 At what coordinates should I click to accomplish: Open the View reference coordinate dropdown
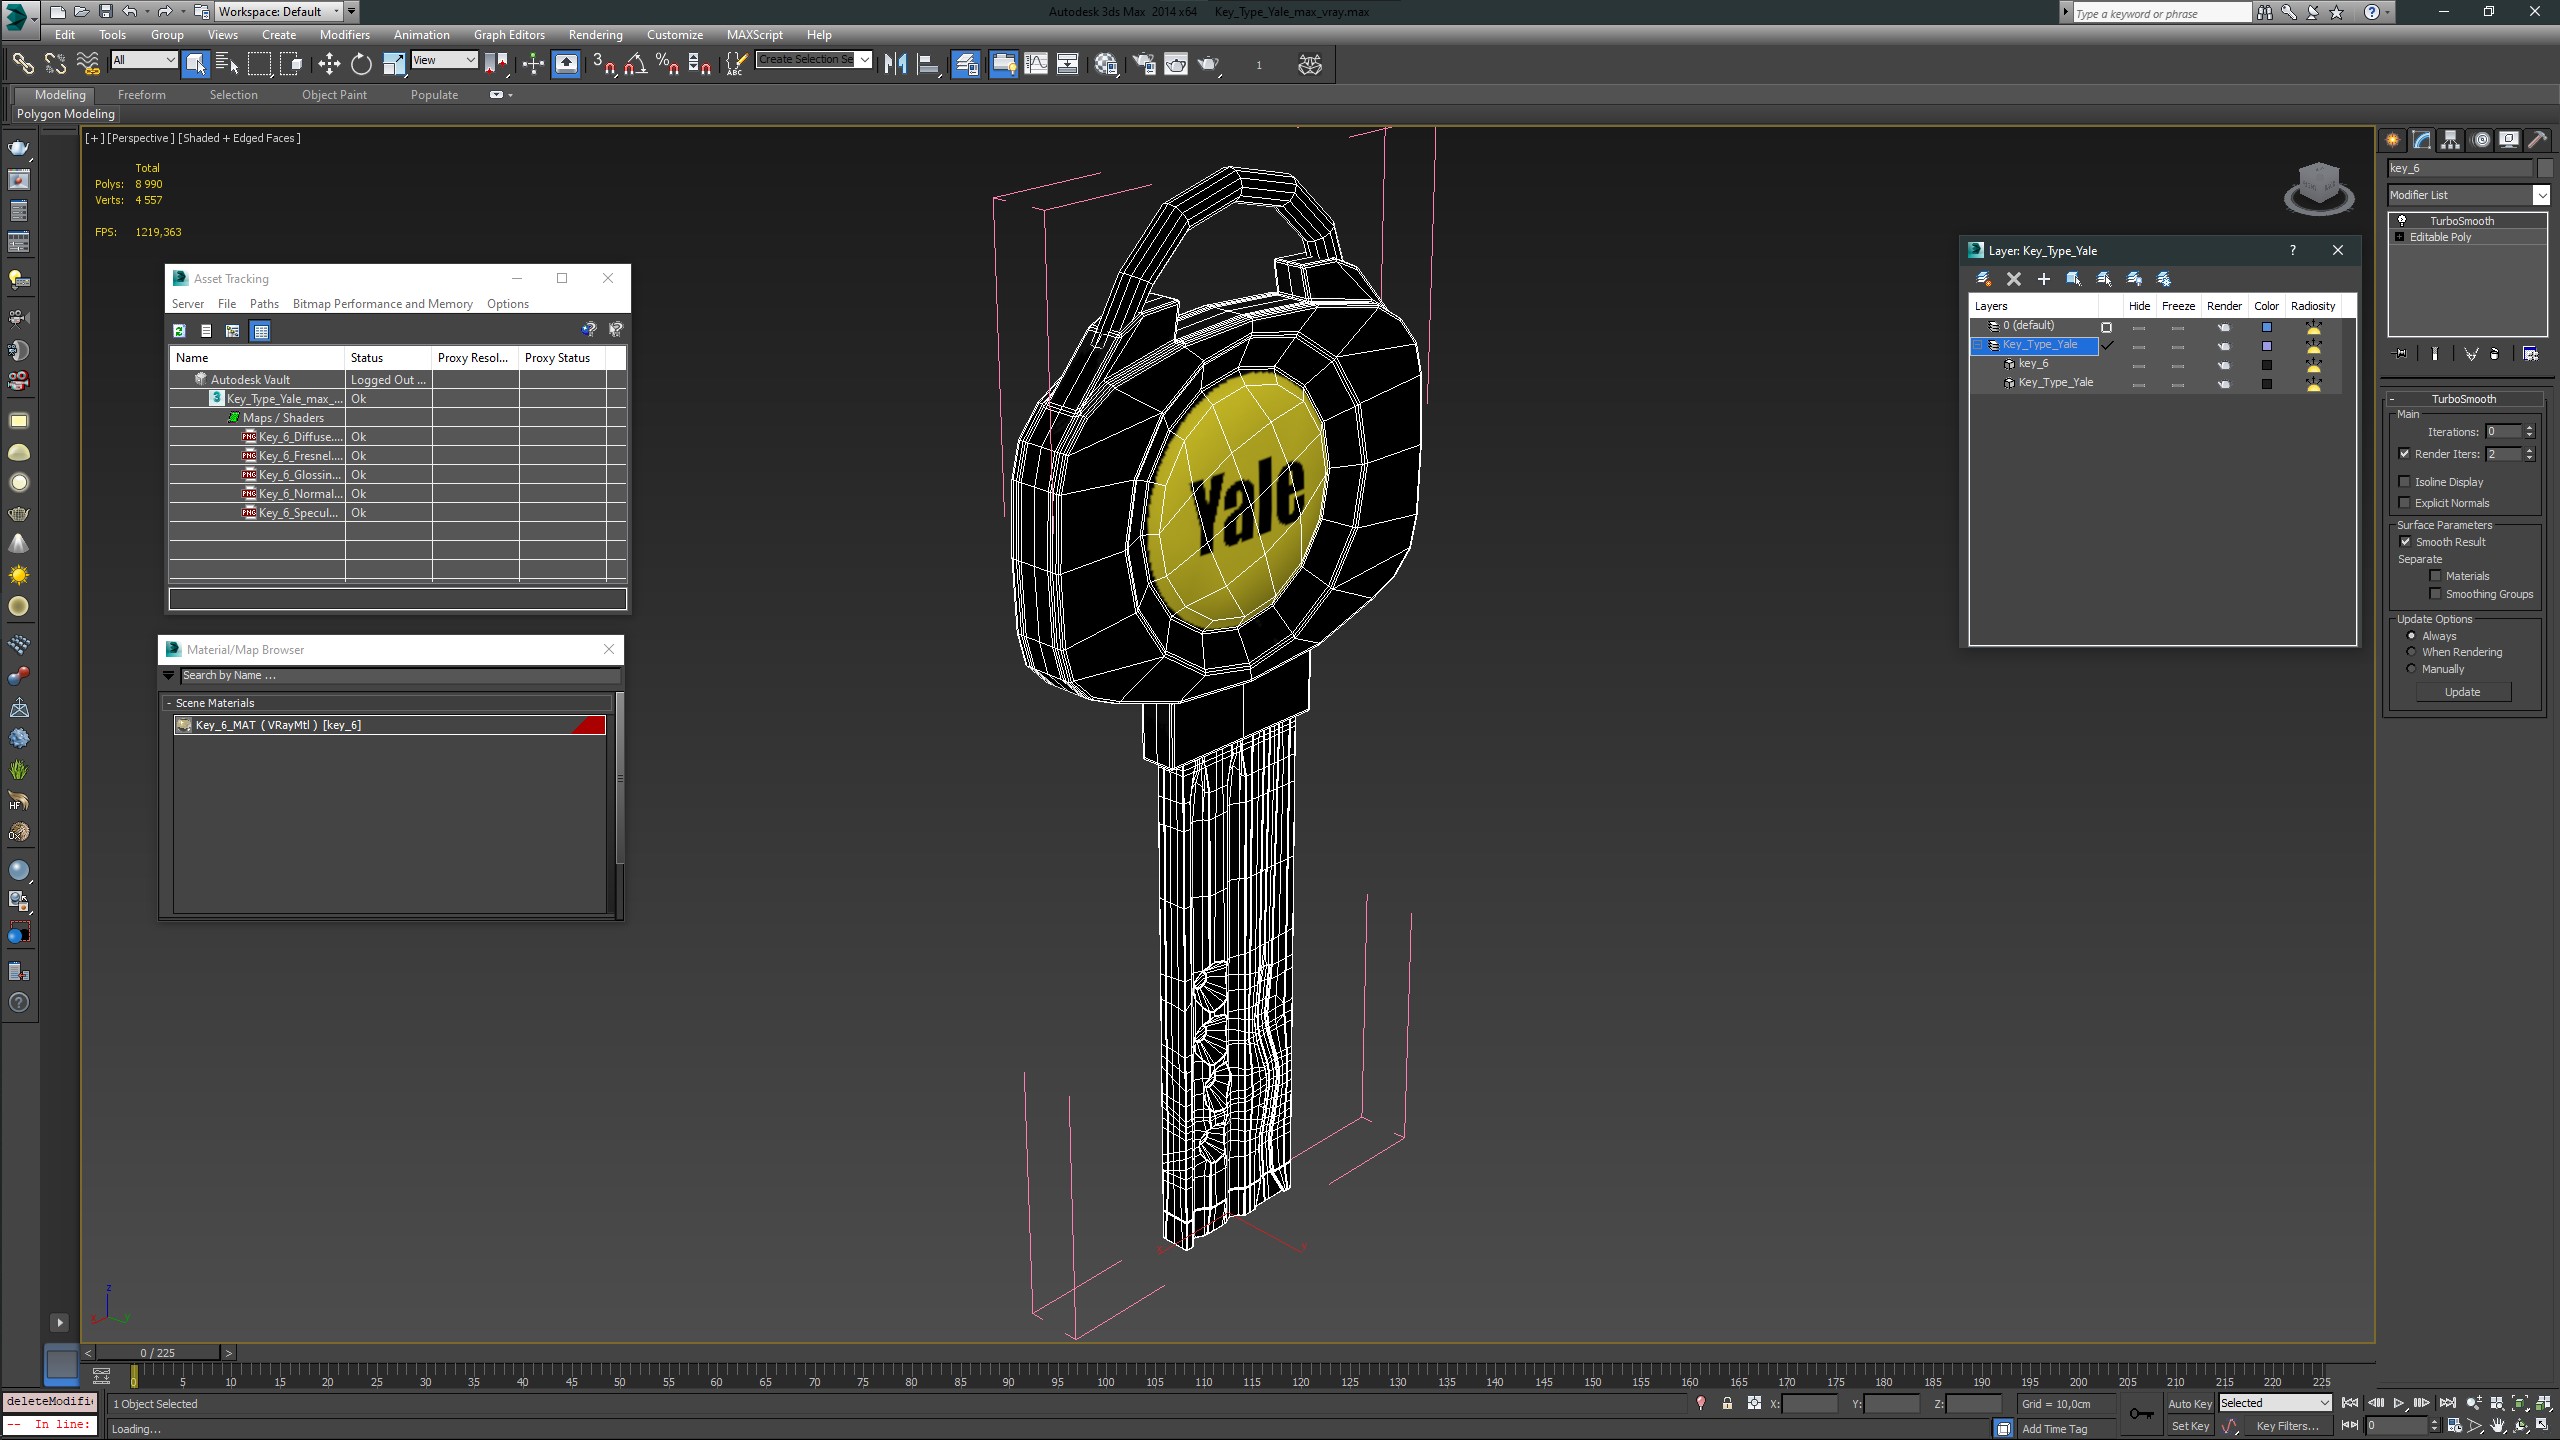[x=444, y=60]
